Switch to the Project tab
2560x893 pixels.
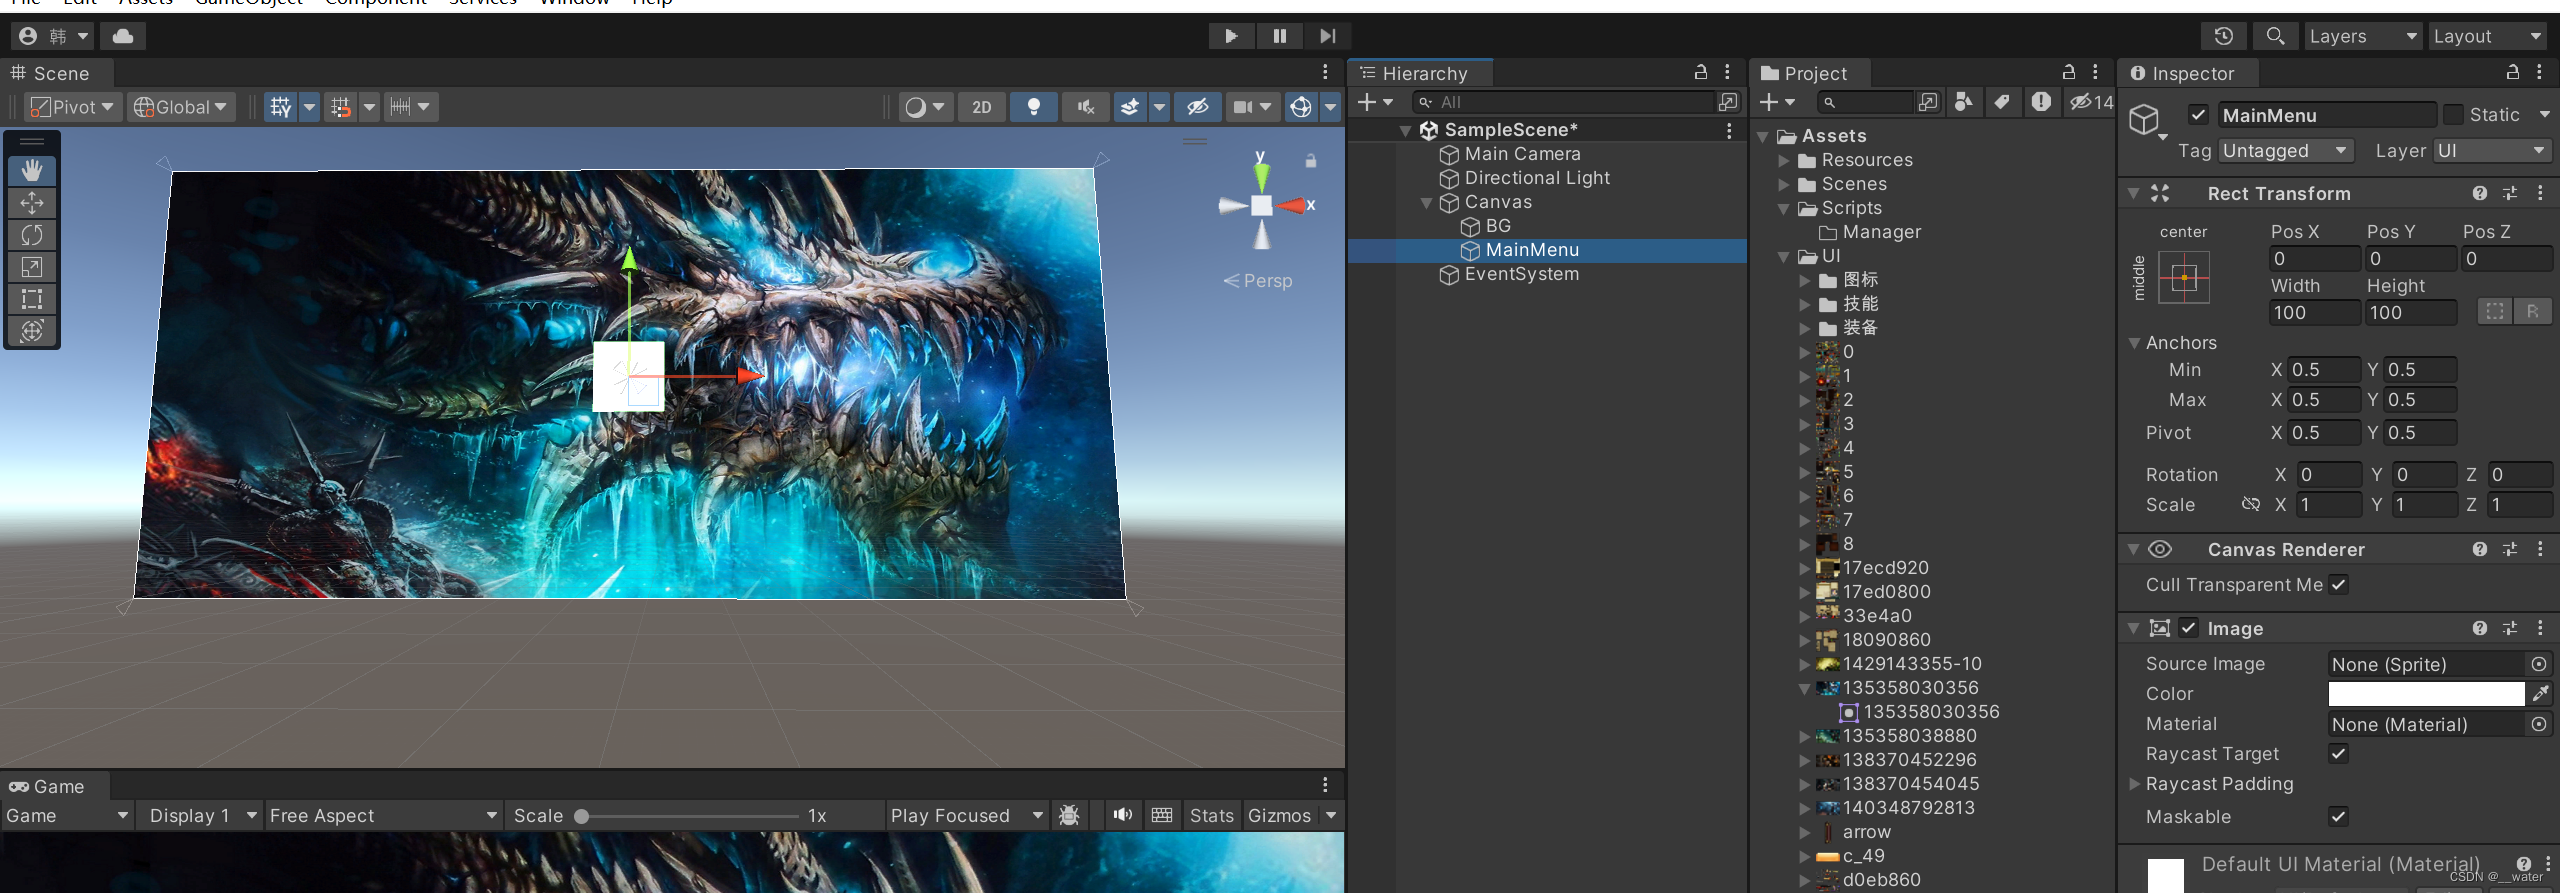[x=1811, y=73]
